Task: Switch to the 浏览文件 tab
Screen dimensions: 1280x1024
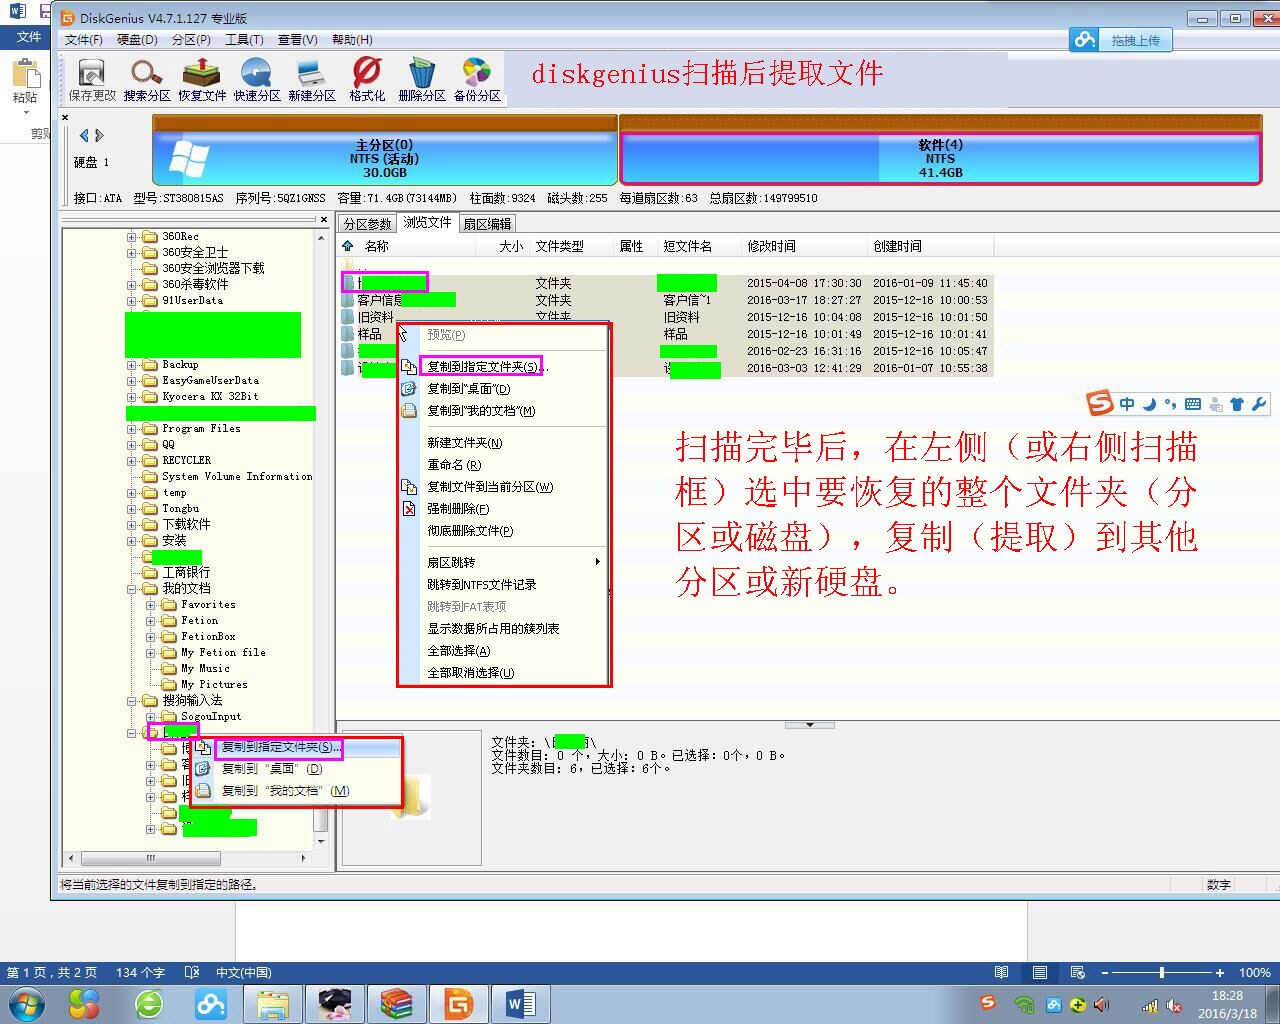Action: point(427,222)
